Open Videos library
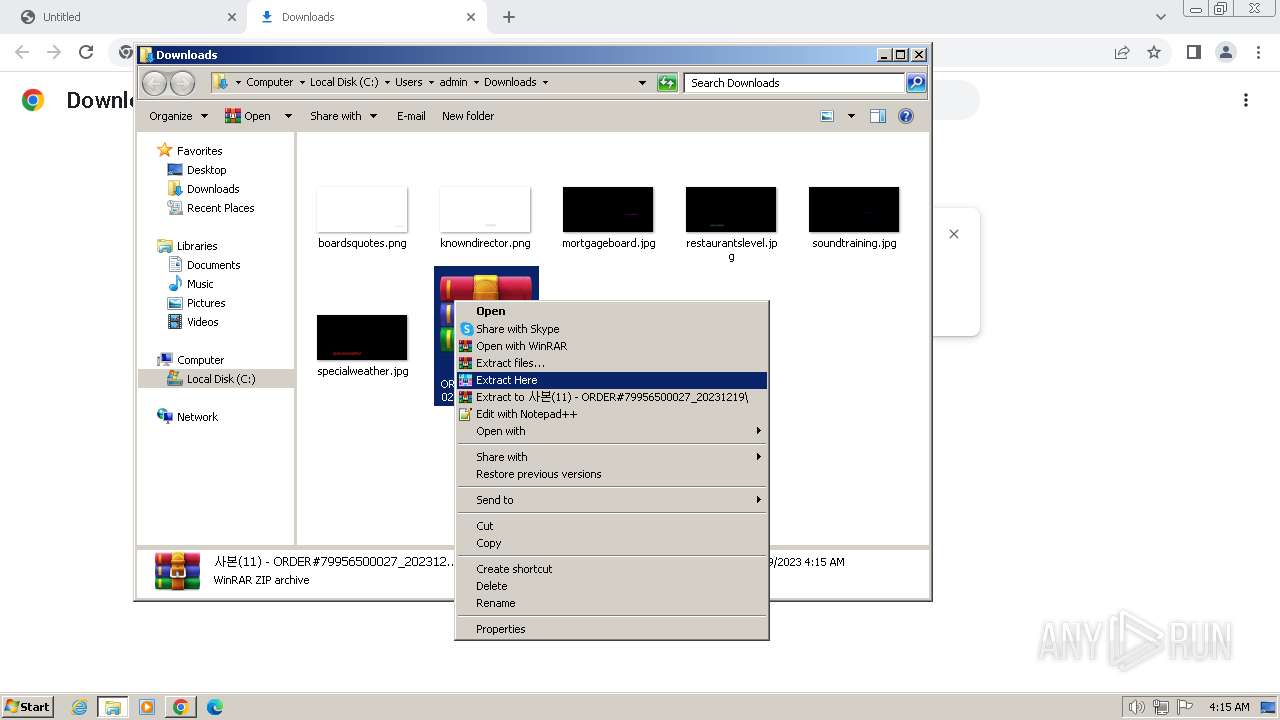Viewport: 1280px width, 720px height. [202, 322]
